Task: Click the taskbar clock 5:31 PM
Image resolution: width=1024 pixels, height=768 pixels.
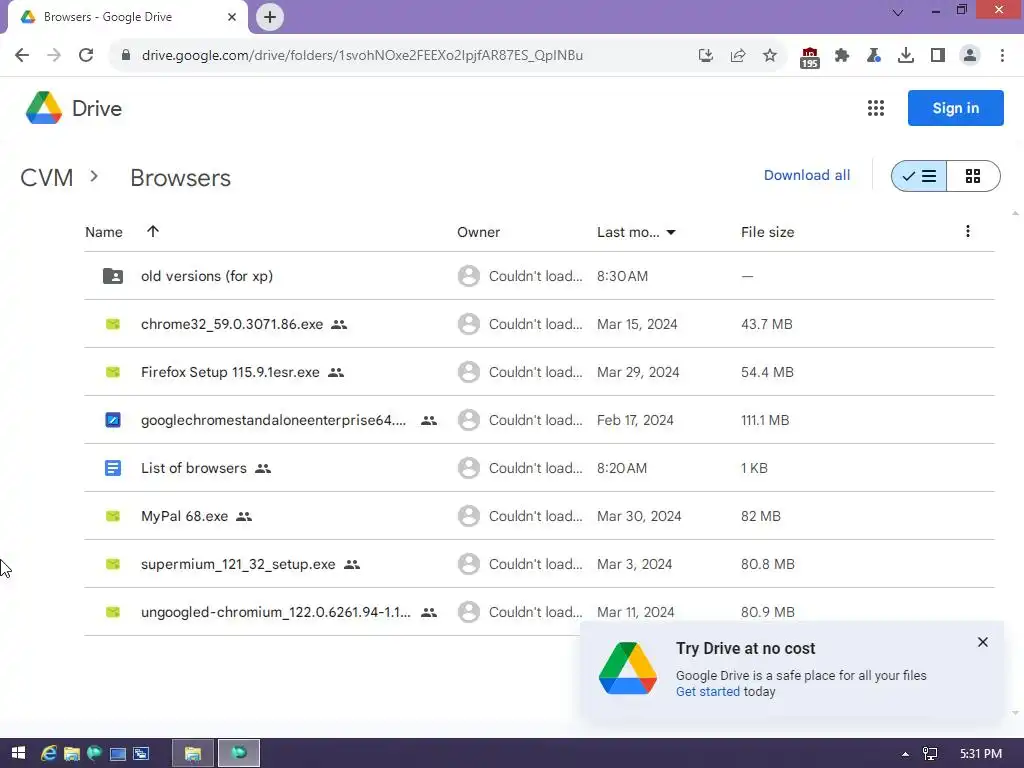Action: (x=981, y=754)
